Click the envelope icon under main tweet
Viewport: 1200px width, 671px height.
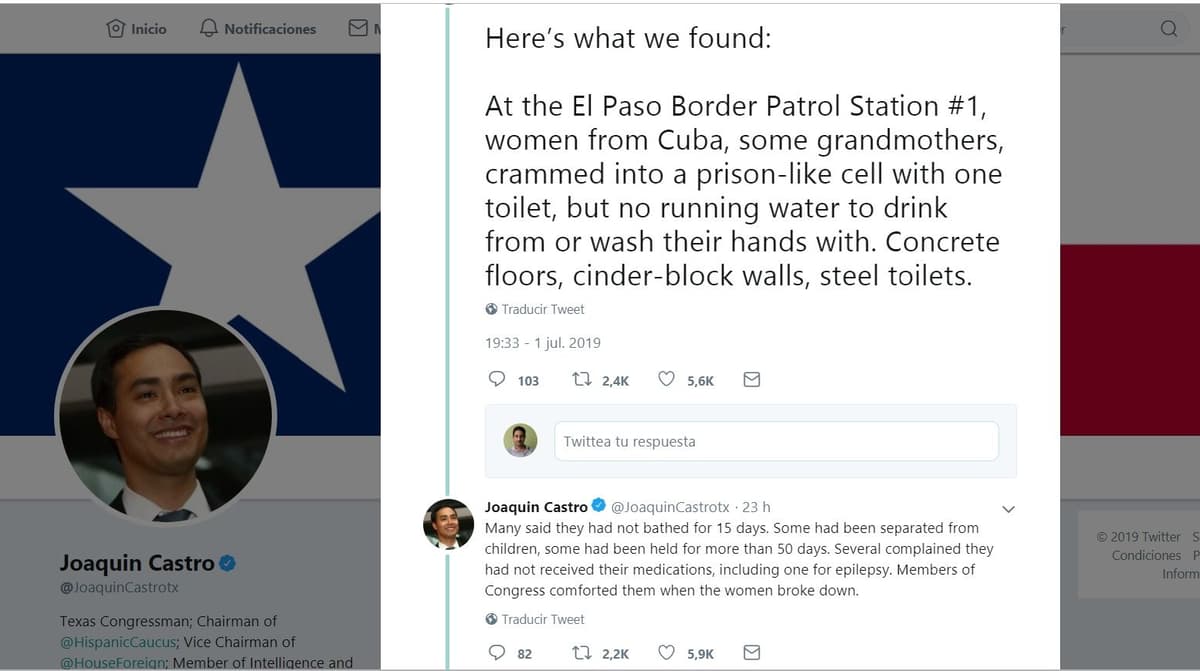point(752,380)
